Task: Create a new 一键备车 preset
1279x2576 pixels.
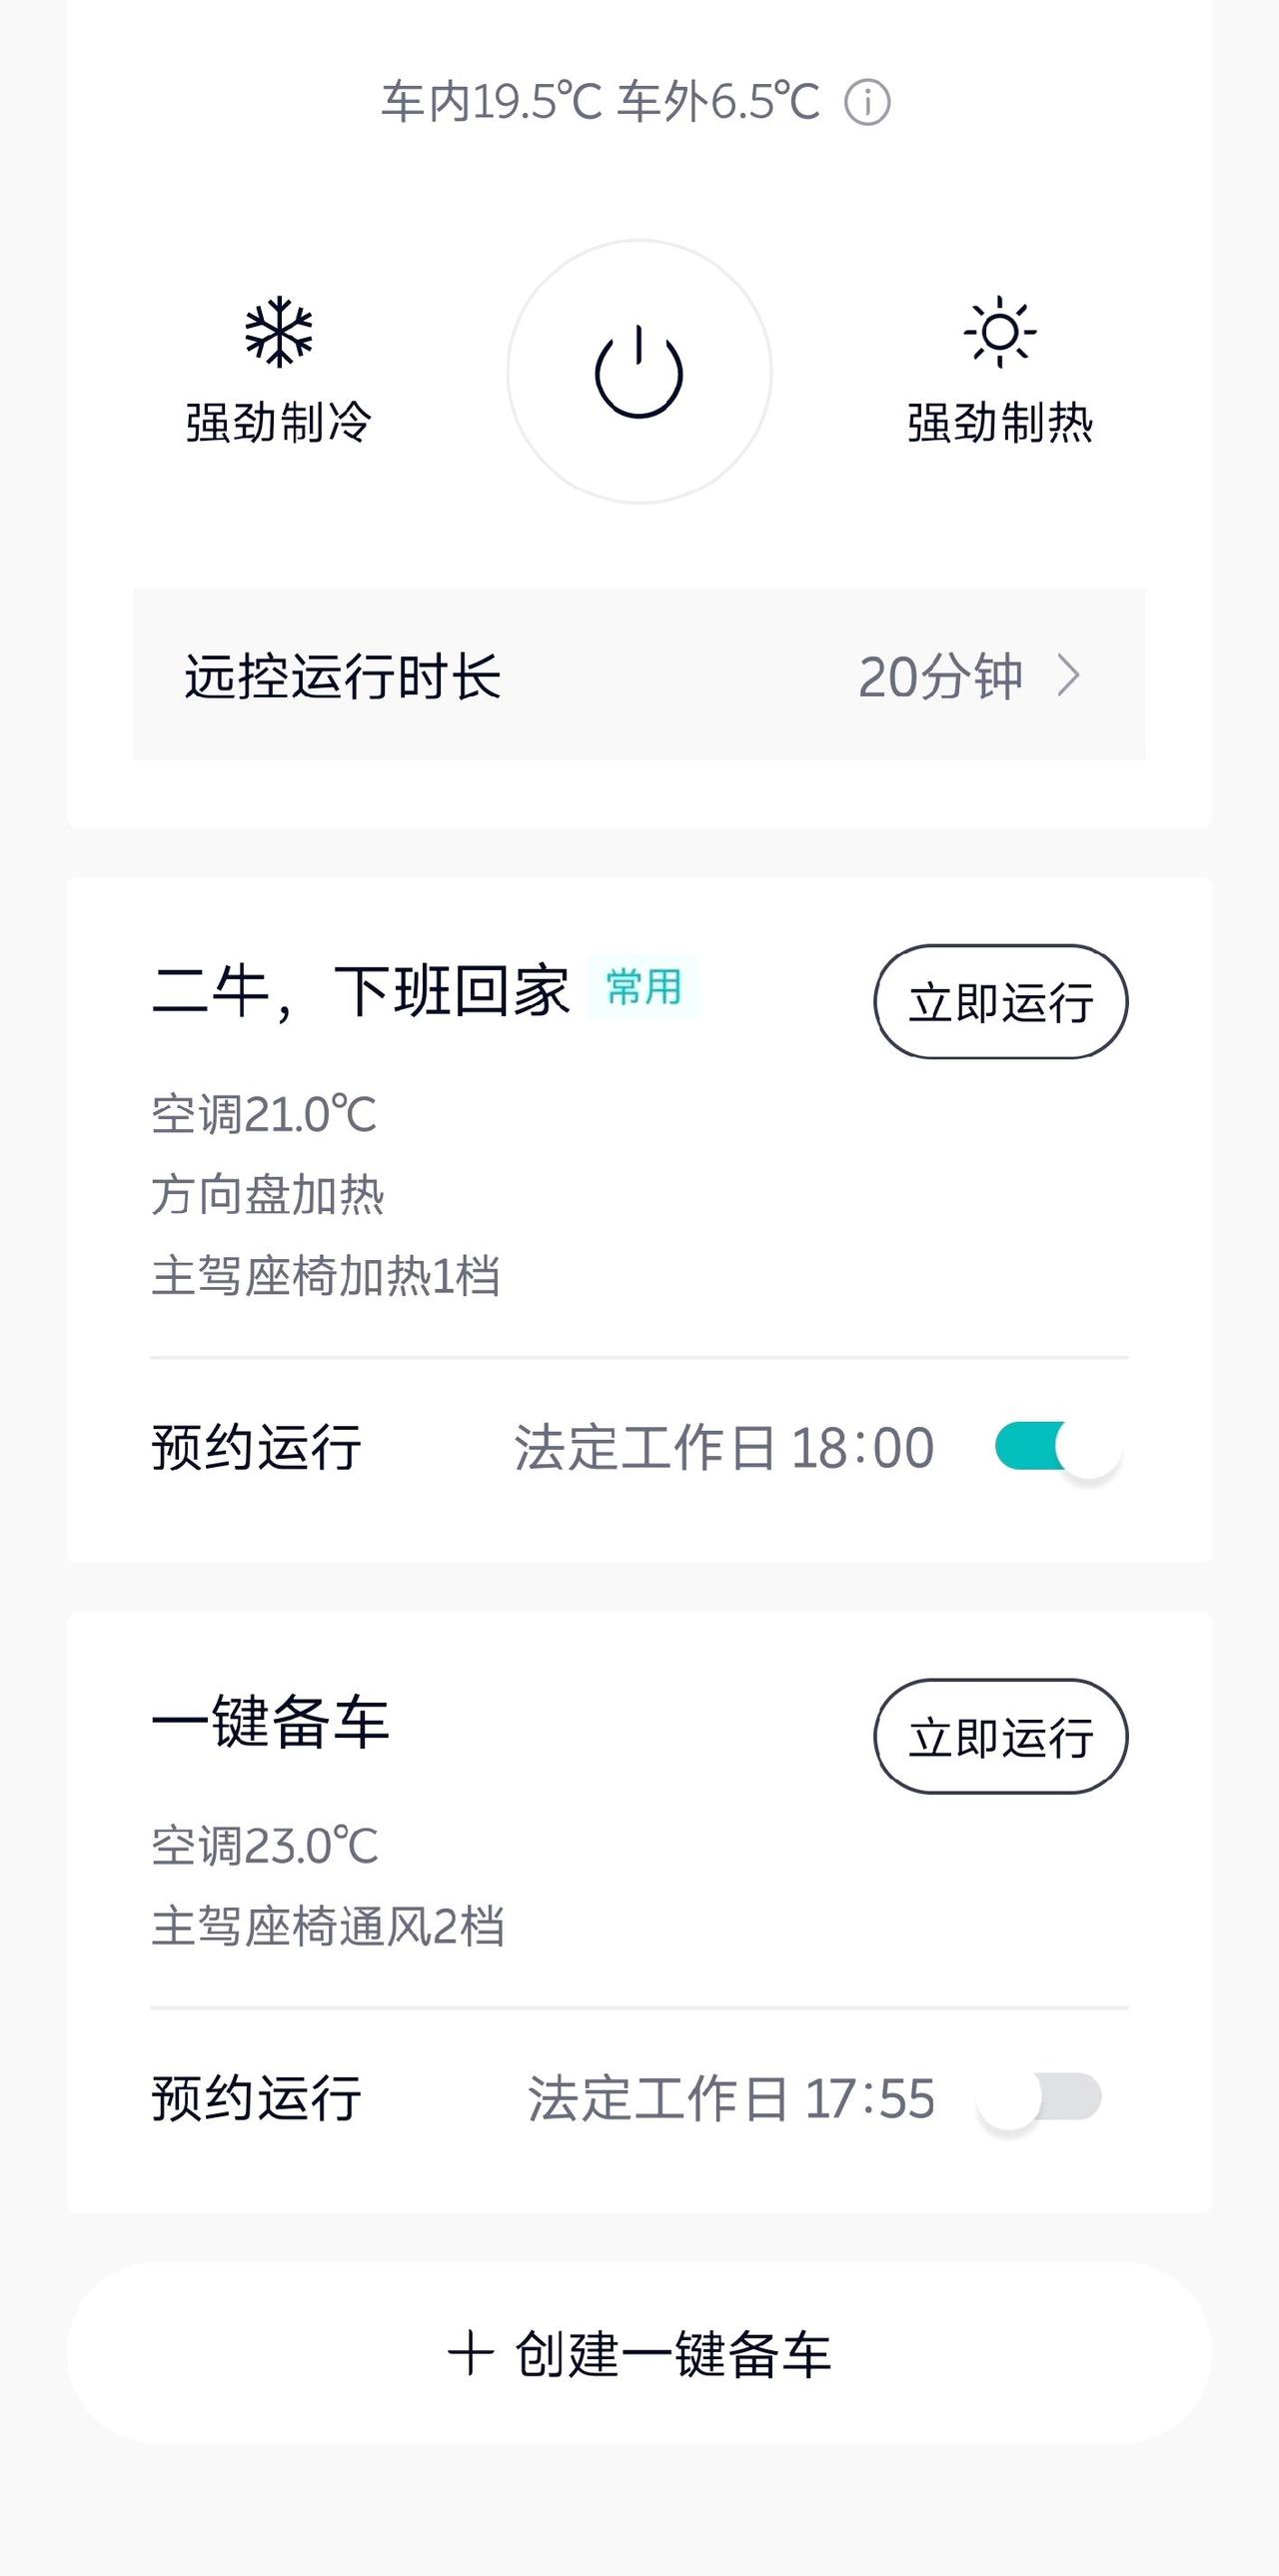Action: [x=639, y=2353]
